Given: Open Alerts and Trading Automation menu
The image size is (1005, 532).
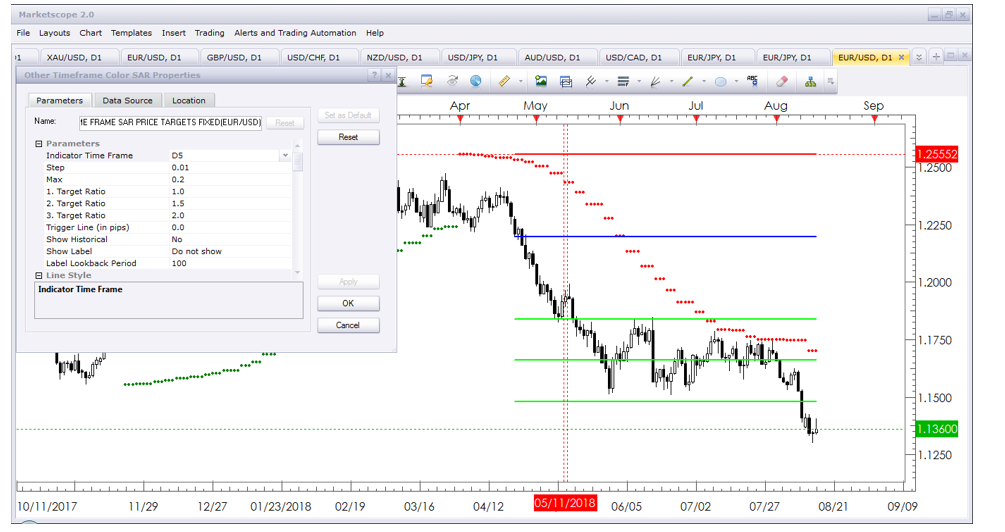Looking at the screenshot, I should (x=295, y=33).
